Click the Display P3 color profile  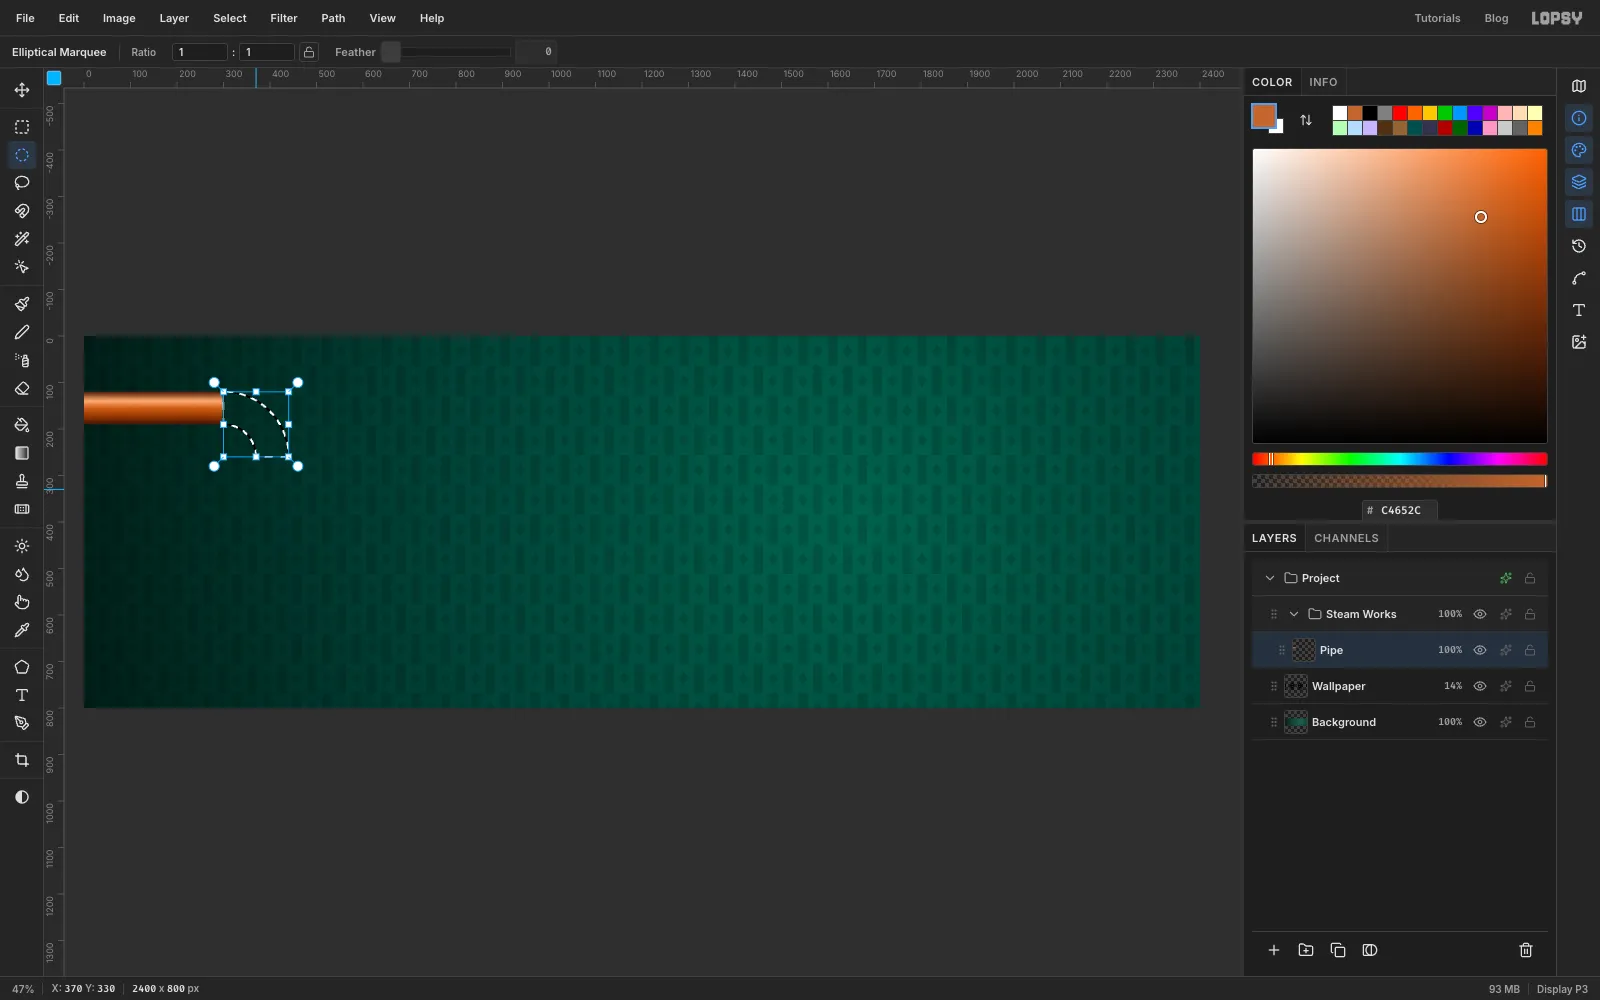(1562, 989)
